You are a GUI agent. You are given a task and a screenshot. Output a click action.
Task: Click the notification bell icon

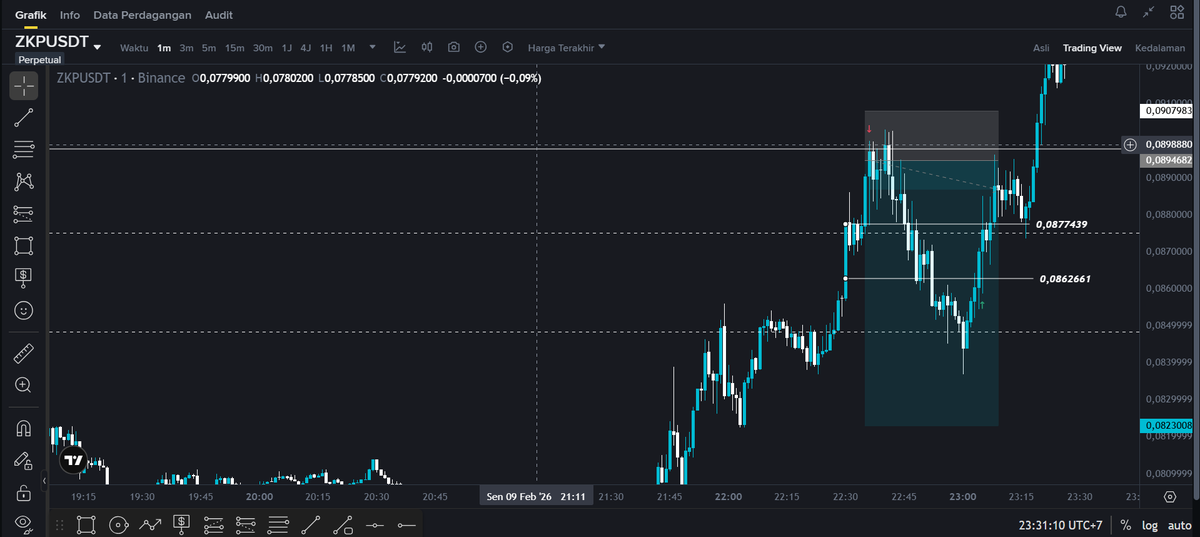point(1121,12)
